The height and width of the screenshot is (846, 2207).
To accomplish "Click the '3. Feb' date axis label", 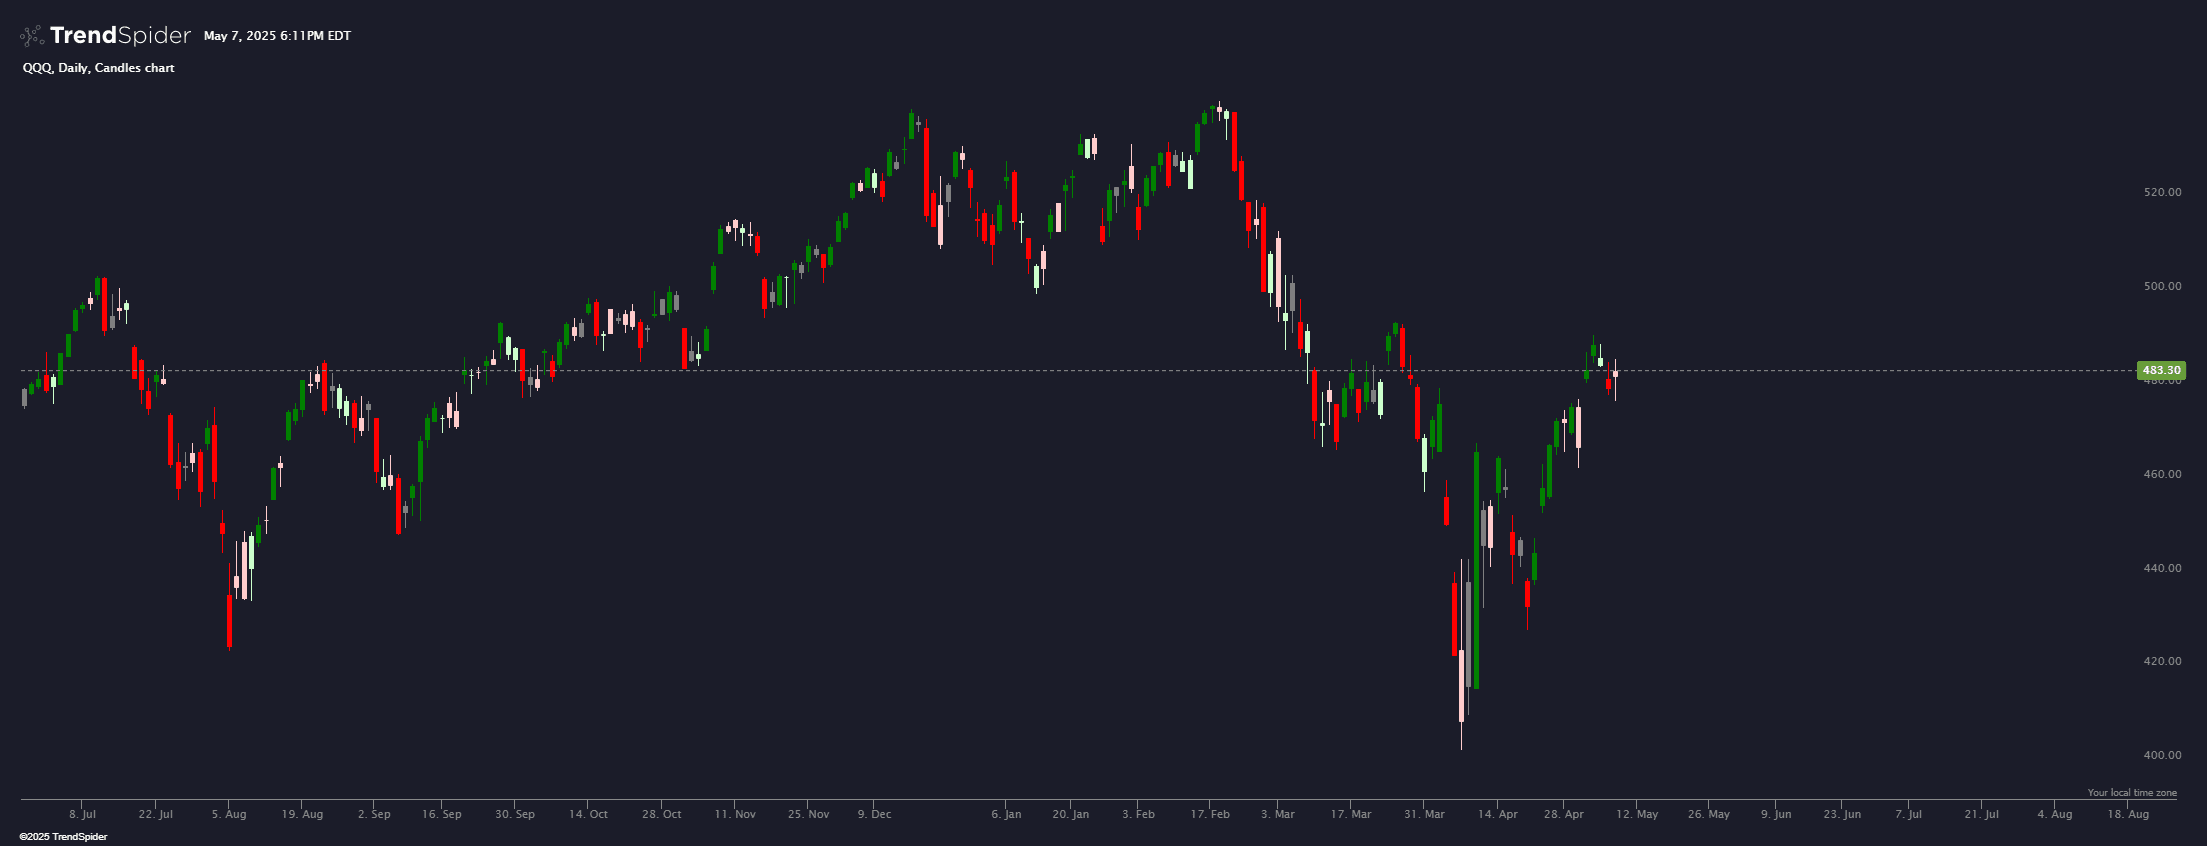I will [x=1139, y=814].
